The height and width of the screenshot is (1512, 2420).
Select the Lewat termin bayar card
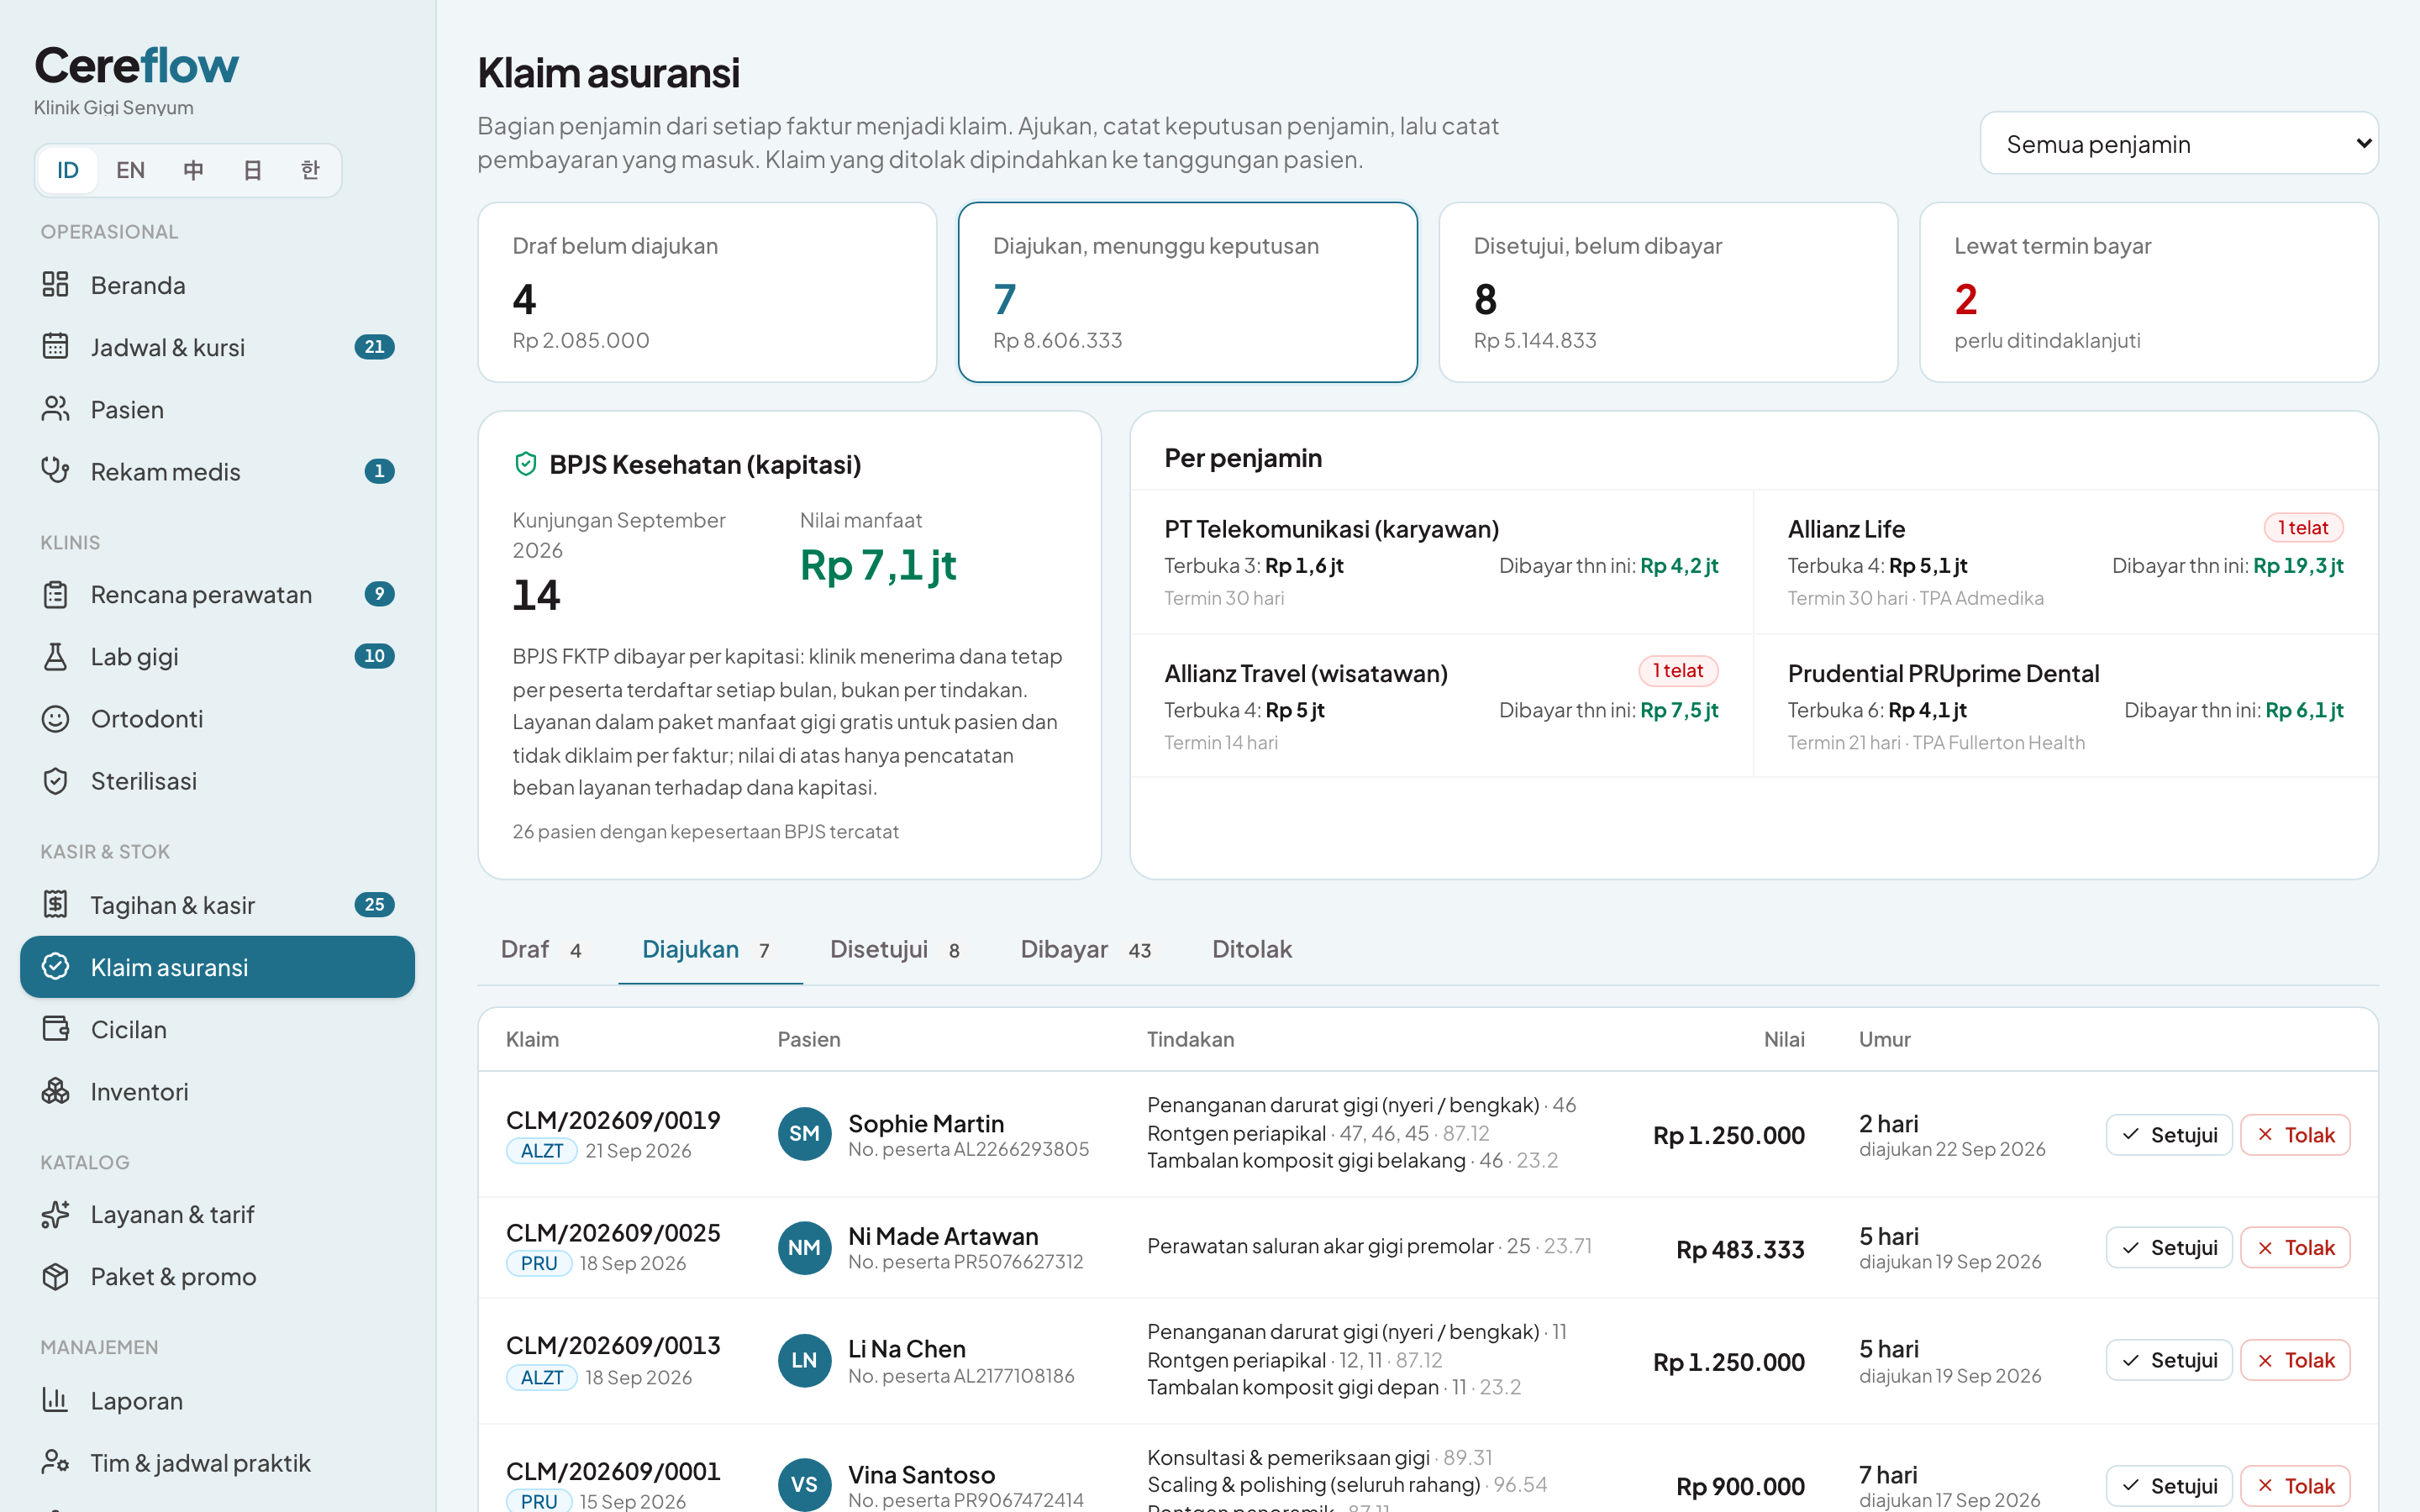pyautogui.click(x=2149, y=292)
